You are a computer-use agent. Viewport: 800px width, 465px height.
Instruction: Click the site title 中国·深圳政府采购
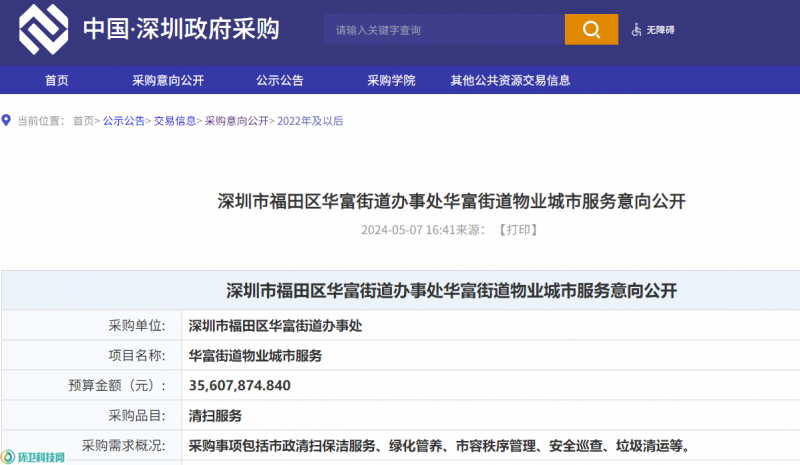pyautogui.click(x=181, y=29)
